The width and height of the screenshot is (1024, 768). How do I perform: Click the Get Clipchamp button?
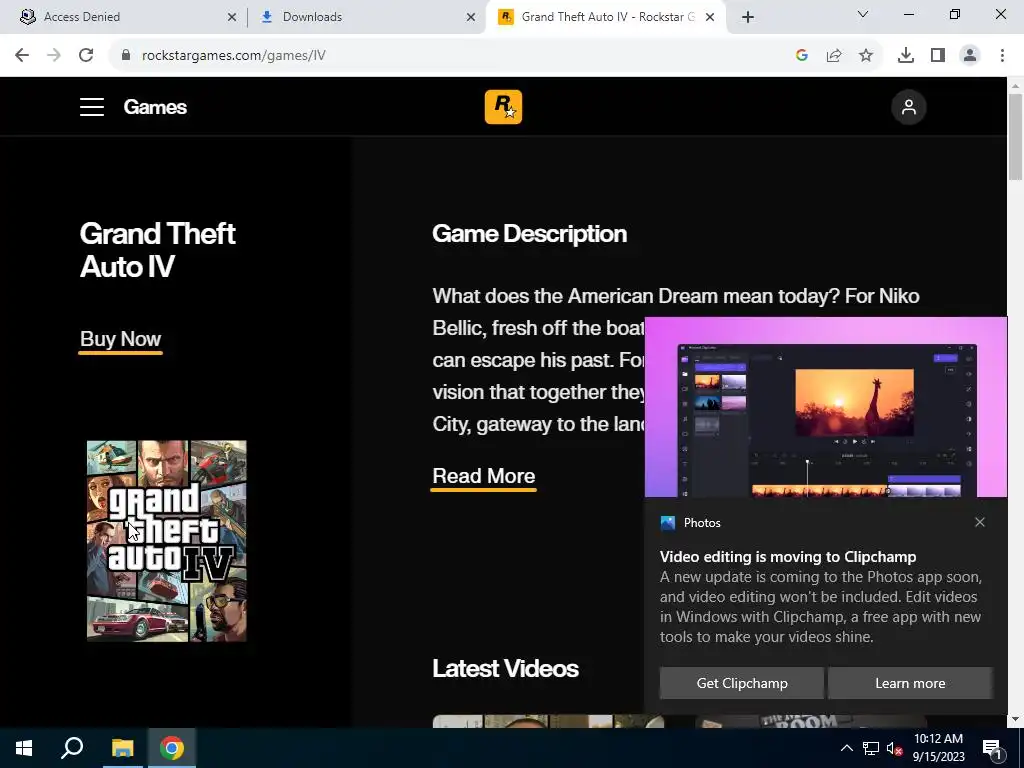pos(742,683)
